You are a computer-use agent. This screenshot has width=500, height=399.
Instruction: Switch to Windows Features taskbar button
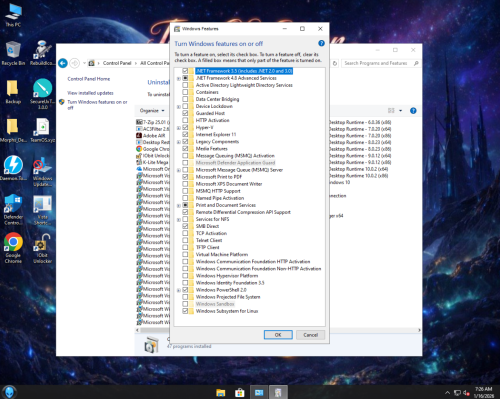(278, 393)
